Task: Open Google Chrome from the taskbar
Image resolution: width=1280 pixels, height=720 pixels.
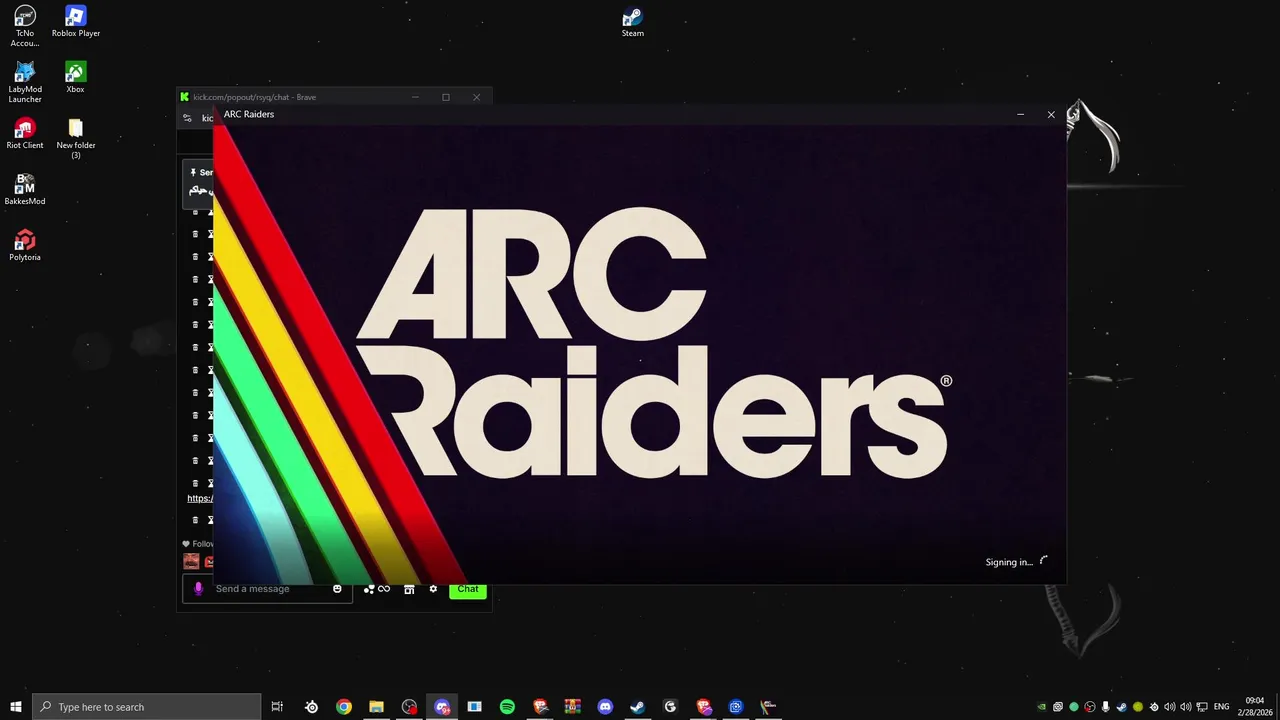Action: click(x=344, y=707)
